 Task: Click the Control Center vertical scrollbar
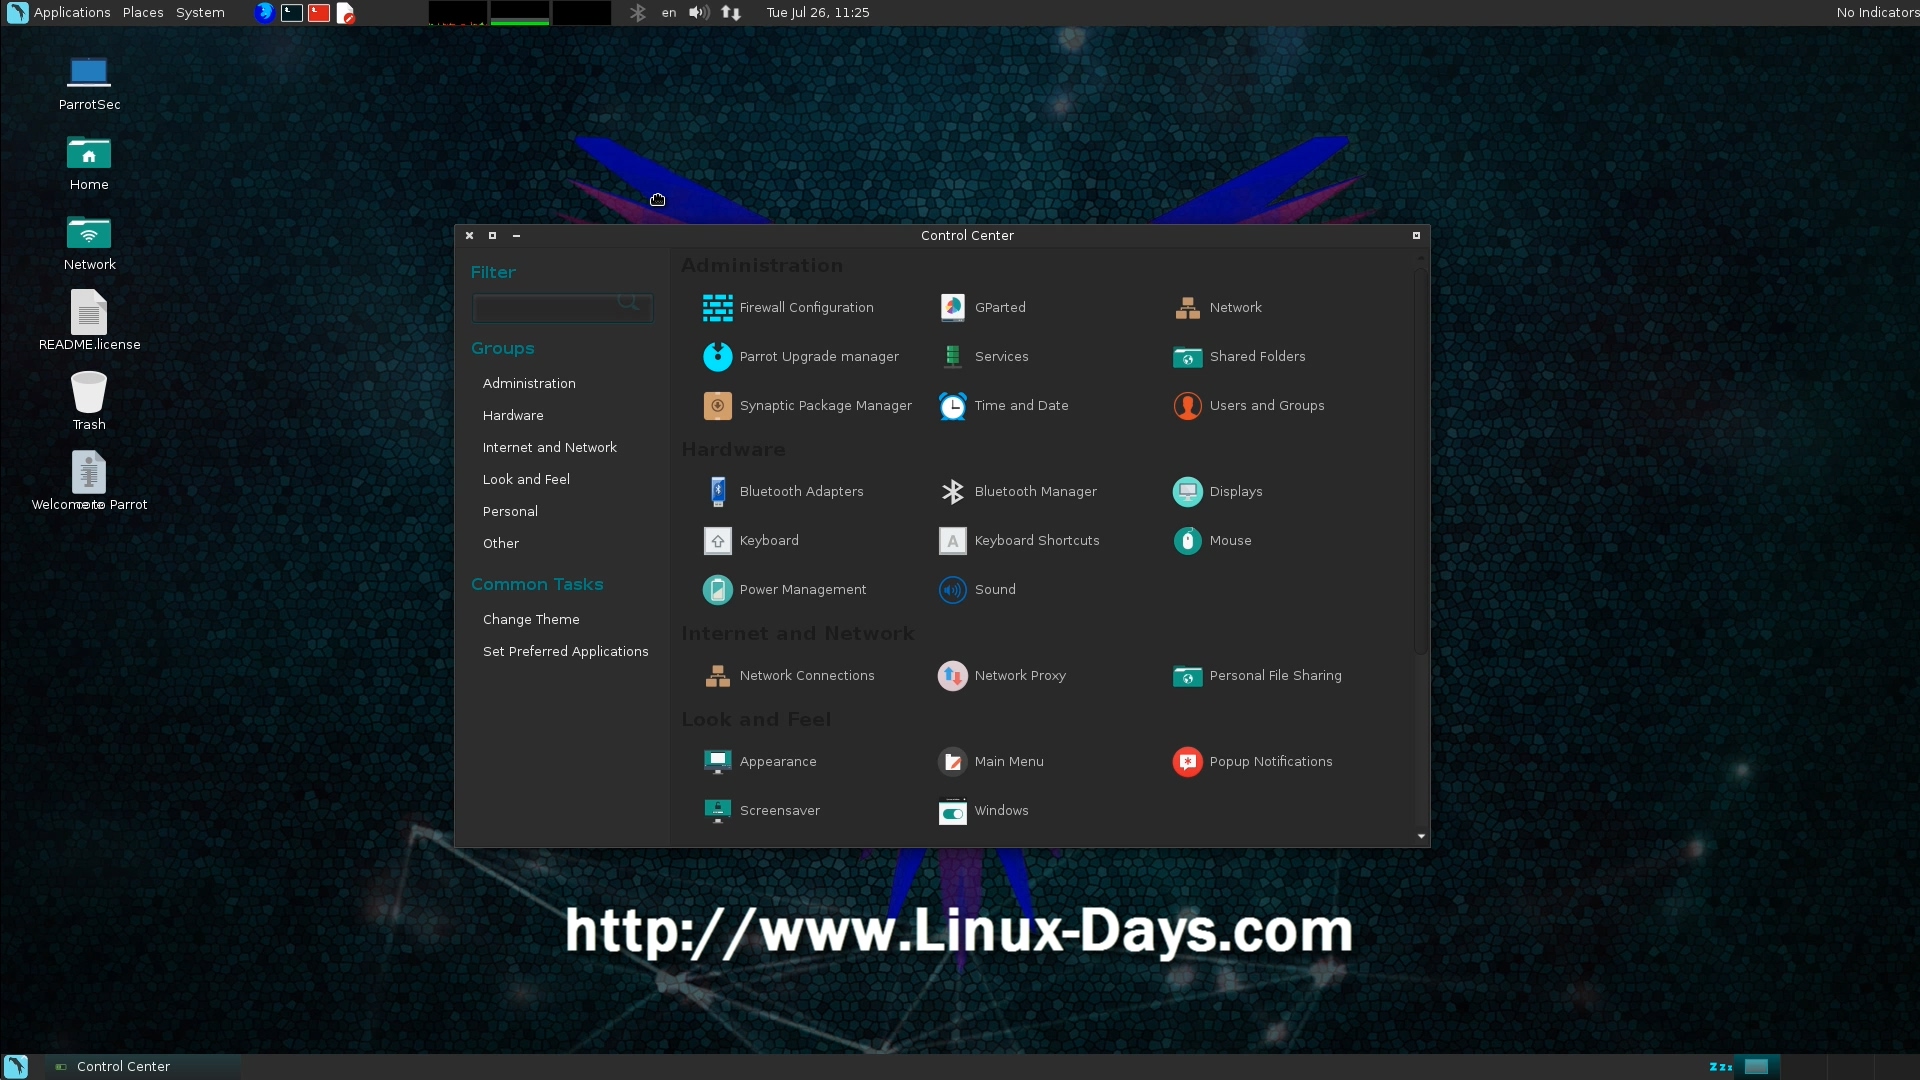tap(1420, 460)
